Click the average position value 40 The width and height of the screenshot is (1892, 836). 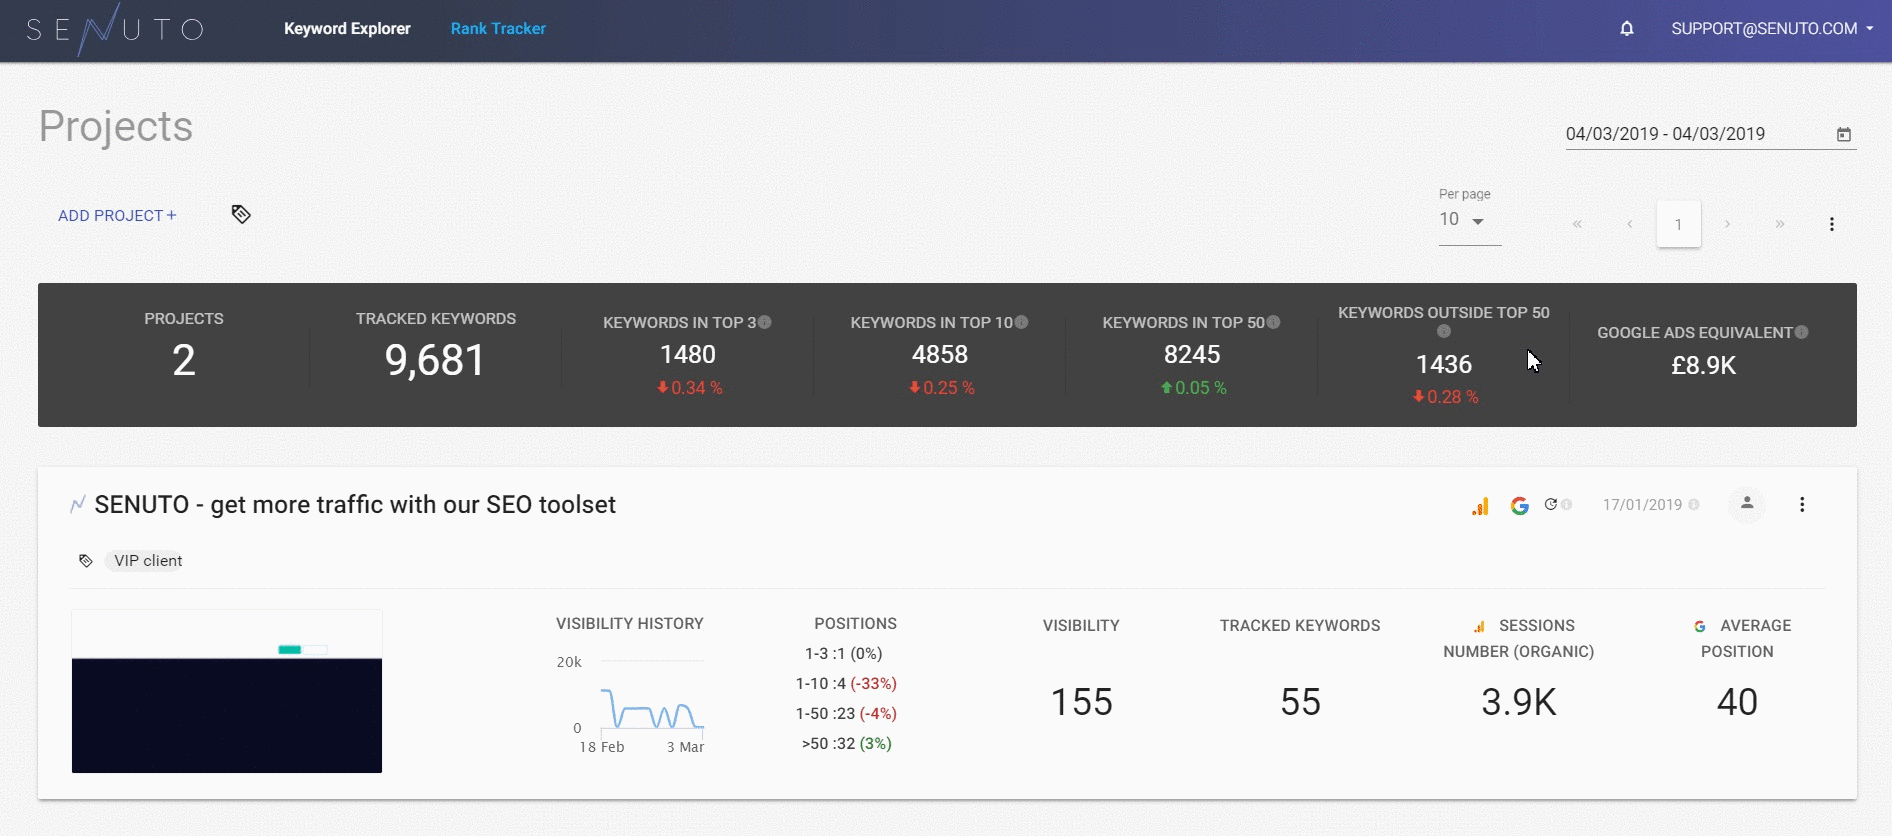(1737, 702)
